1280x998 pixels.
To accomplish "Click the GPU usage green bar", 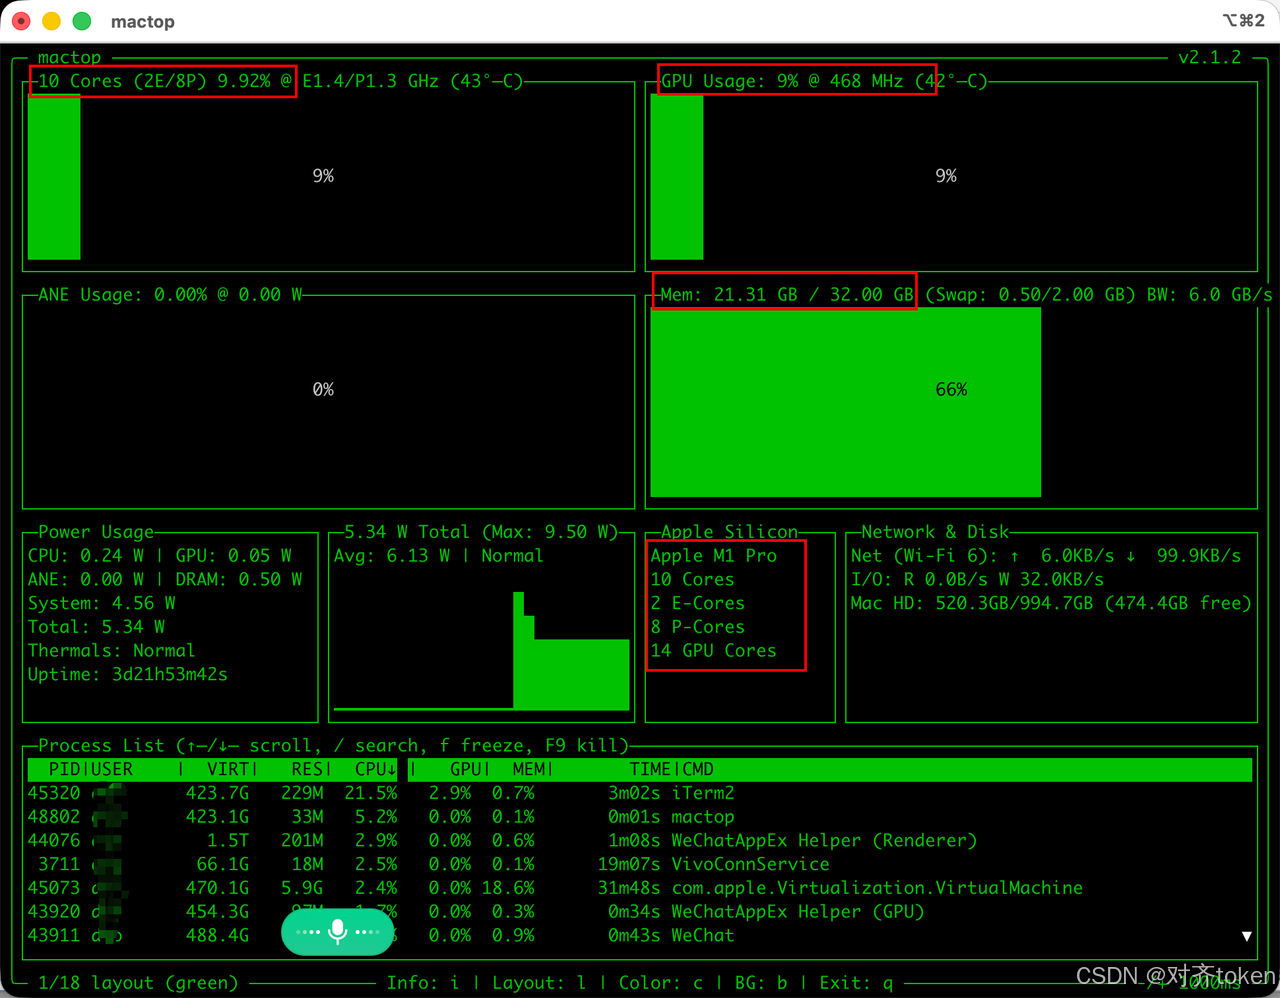I will pyautogui.click(x=677, y=177).
